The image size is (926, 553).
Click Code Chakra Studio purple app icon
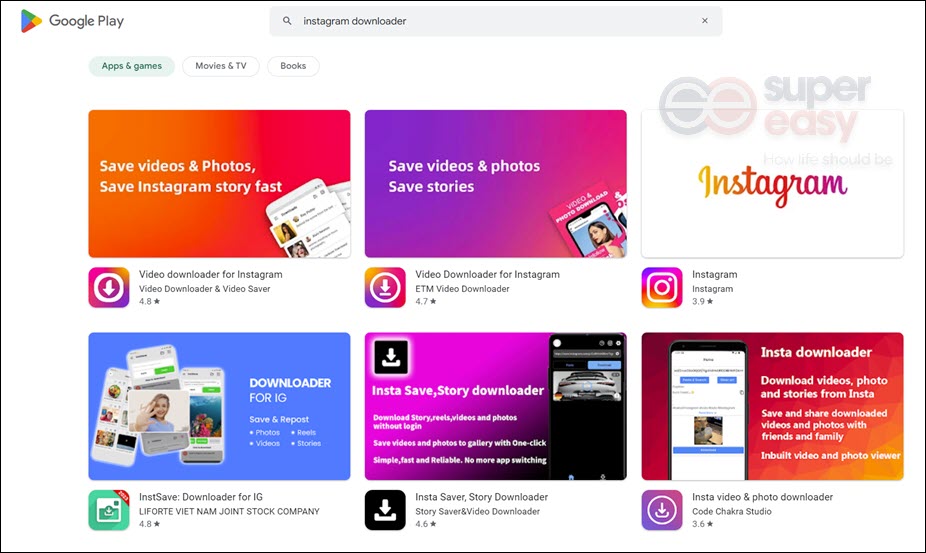tap(662, 510)
